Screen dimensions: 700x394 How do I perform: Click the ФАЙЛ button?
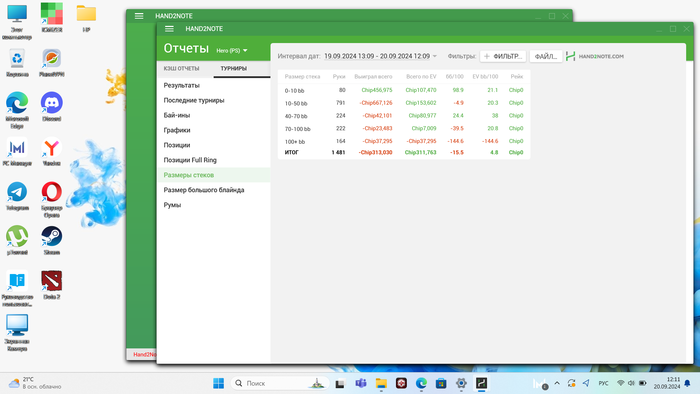546,56
